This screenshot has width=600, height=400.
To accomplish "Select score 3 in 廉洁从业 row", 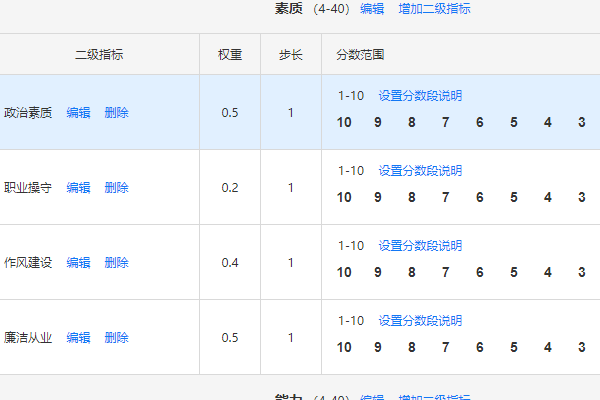I will click(x=582, y=348).
